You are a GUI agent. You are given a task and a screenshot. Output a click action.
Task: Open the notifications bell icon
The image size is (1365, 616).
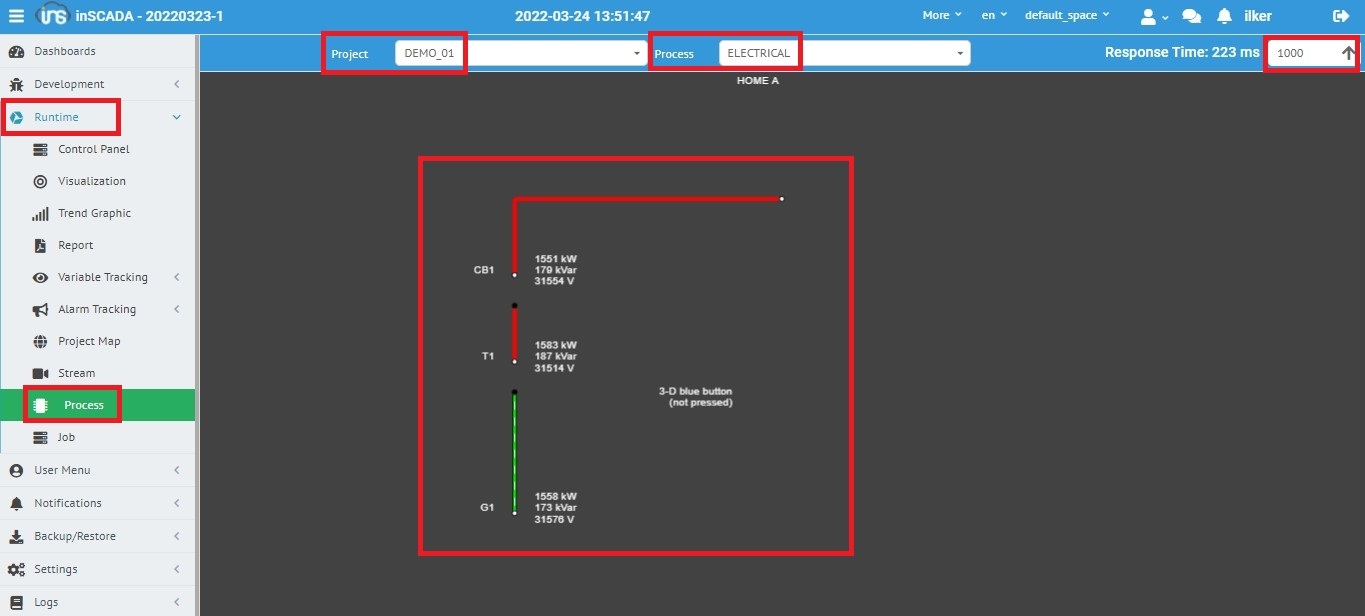1224,16
